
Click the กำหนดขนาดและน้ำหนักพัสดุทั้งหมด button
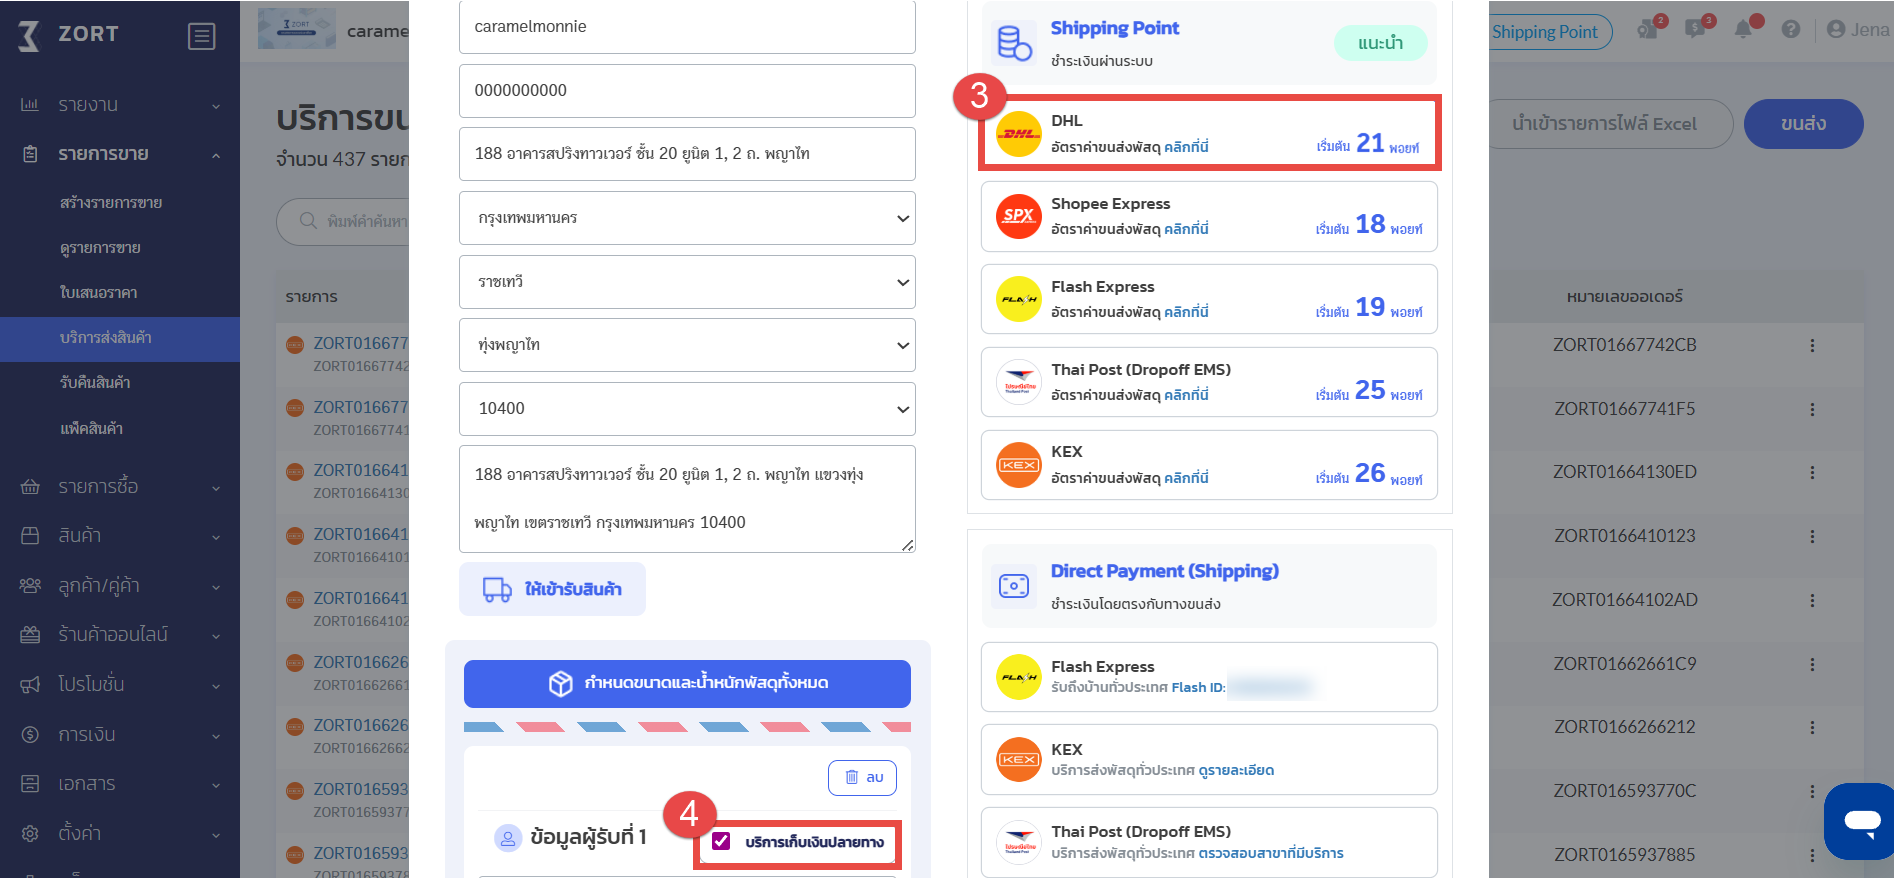tap(687, 683)
